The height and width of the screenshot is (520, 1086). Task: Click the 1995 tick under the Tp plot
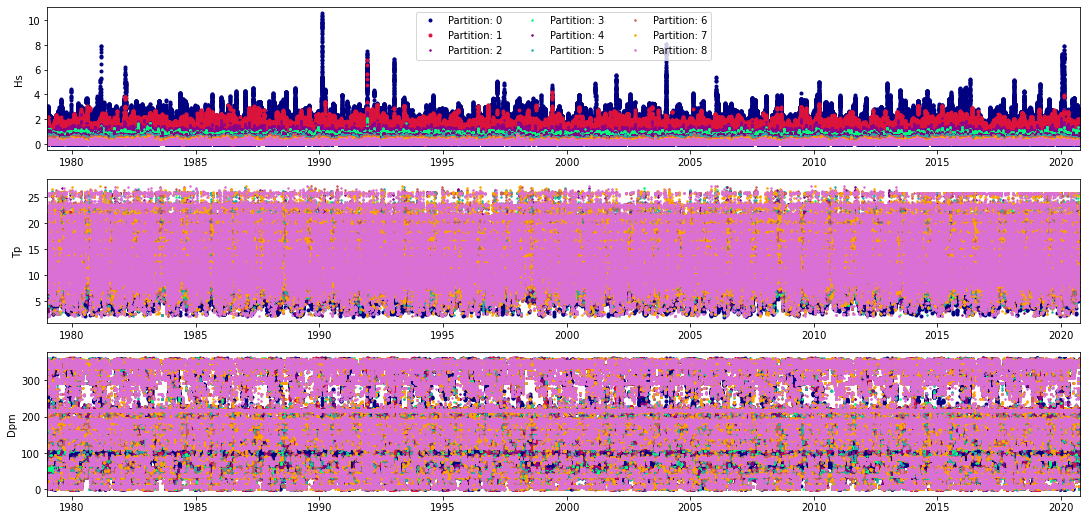coord(443,334)
